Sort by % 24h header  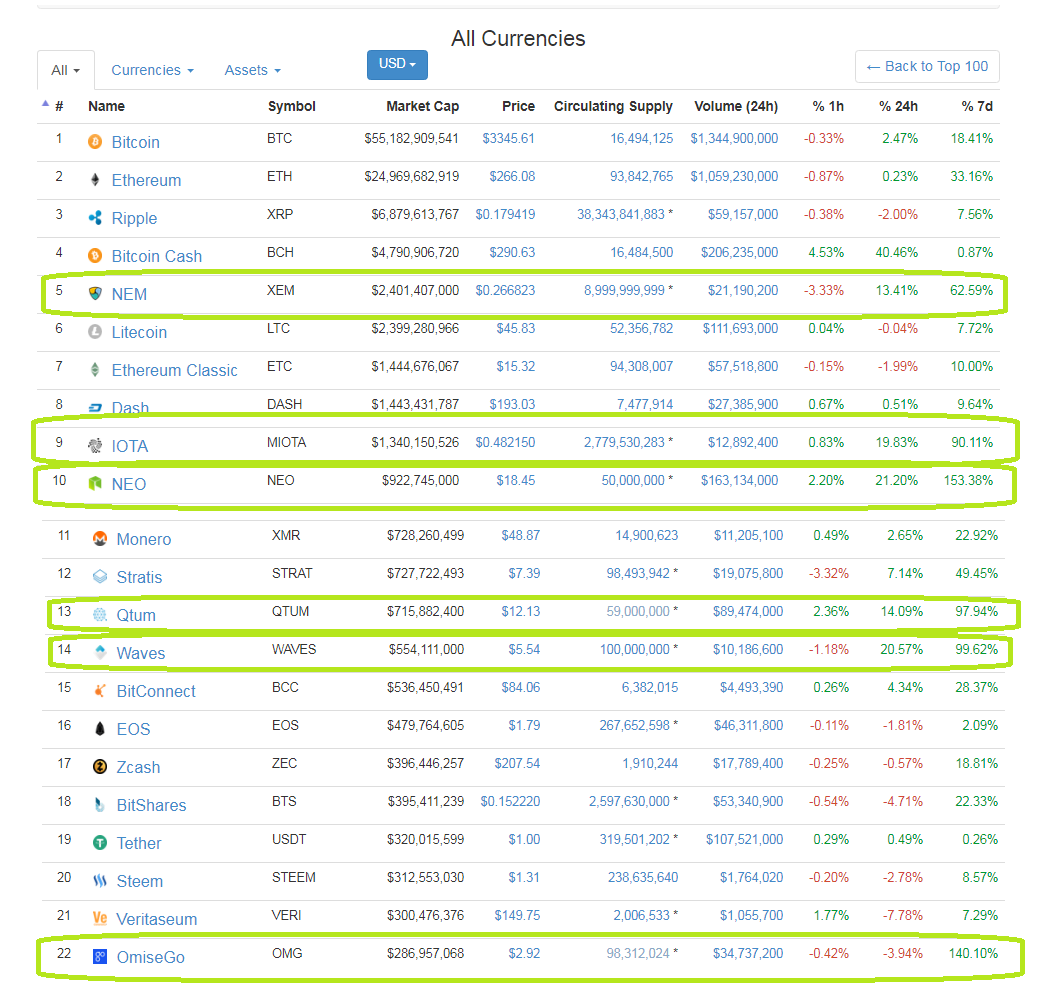tap(899, 106)
